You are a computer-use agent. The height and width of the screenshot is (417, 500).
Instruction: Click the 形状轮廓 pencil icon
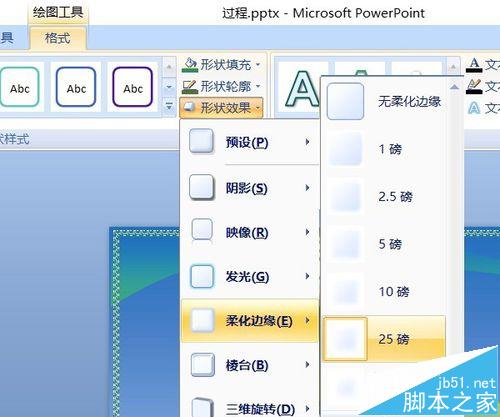[190, 87]
